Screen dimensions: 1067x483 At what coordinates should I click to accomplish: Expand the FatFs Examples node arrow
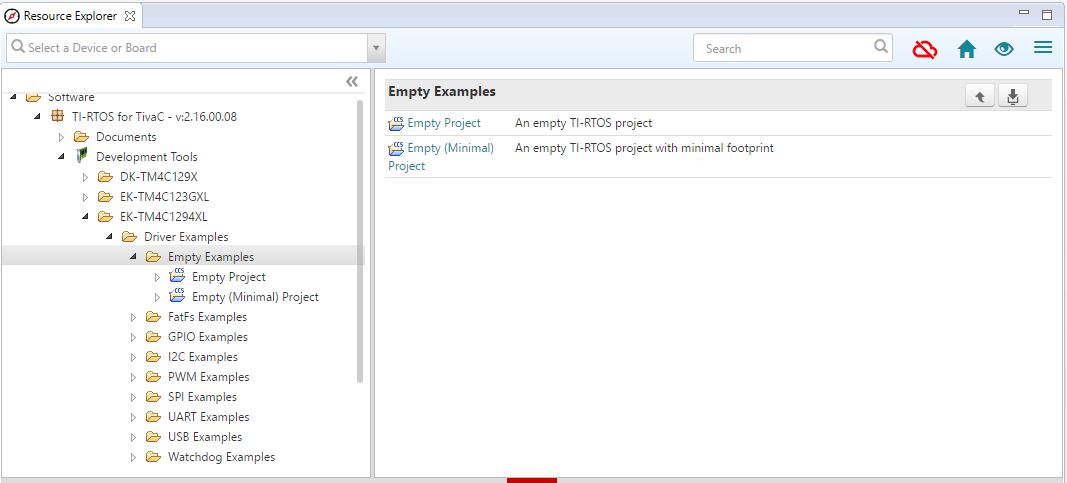tap(133, 317)
